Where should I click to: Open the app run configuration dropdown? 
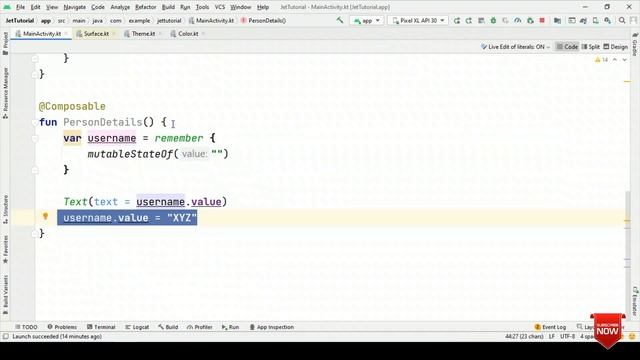tap(367, 20)
